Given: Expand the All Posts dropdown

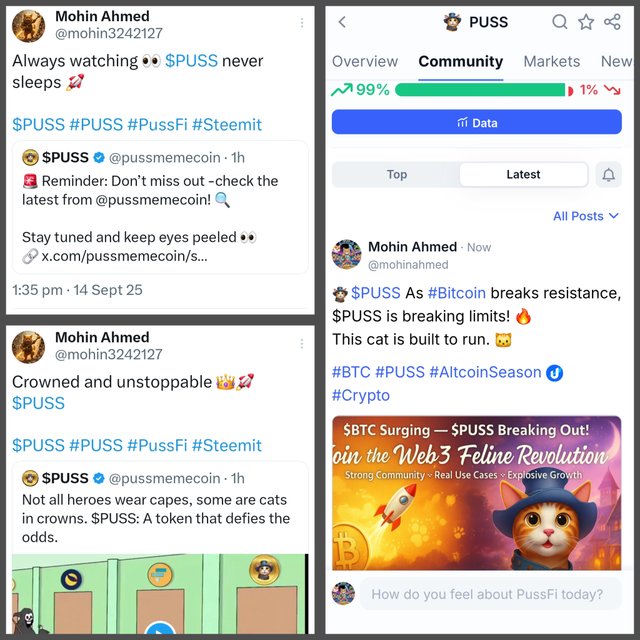Looking at the screenshot, I should coord(586,216).
